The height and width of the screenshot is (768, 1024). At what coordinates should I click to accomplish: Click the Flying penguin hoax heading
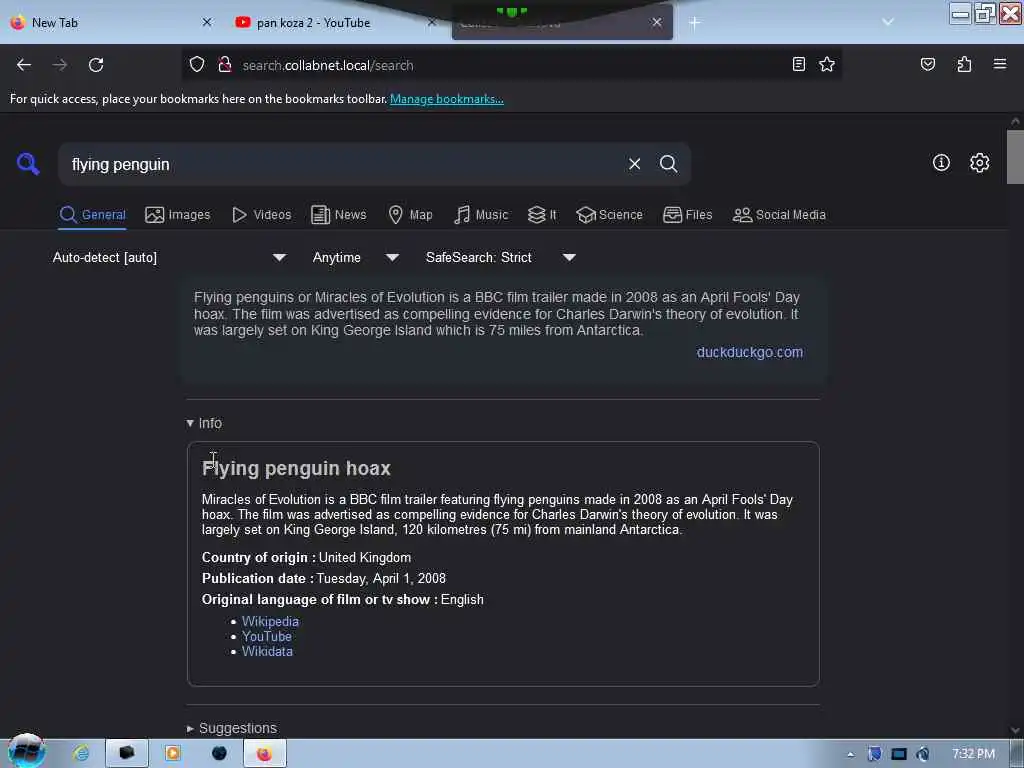click(x=296, y=468)
